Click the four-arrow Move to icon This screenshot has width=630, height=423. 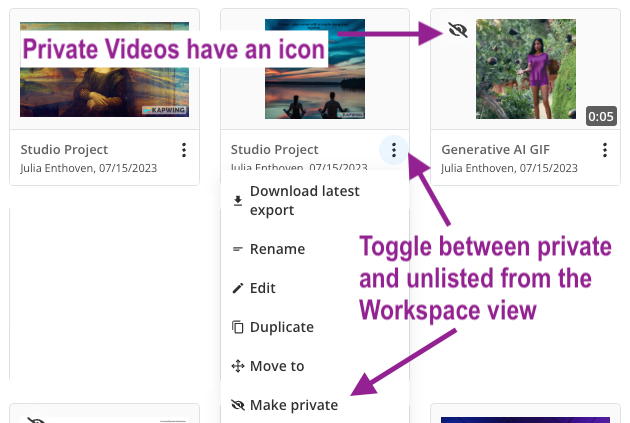point(237,366)
